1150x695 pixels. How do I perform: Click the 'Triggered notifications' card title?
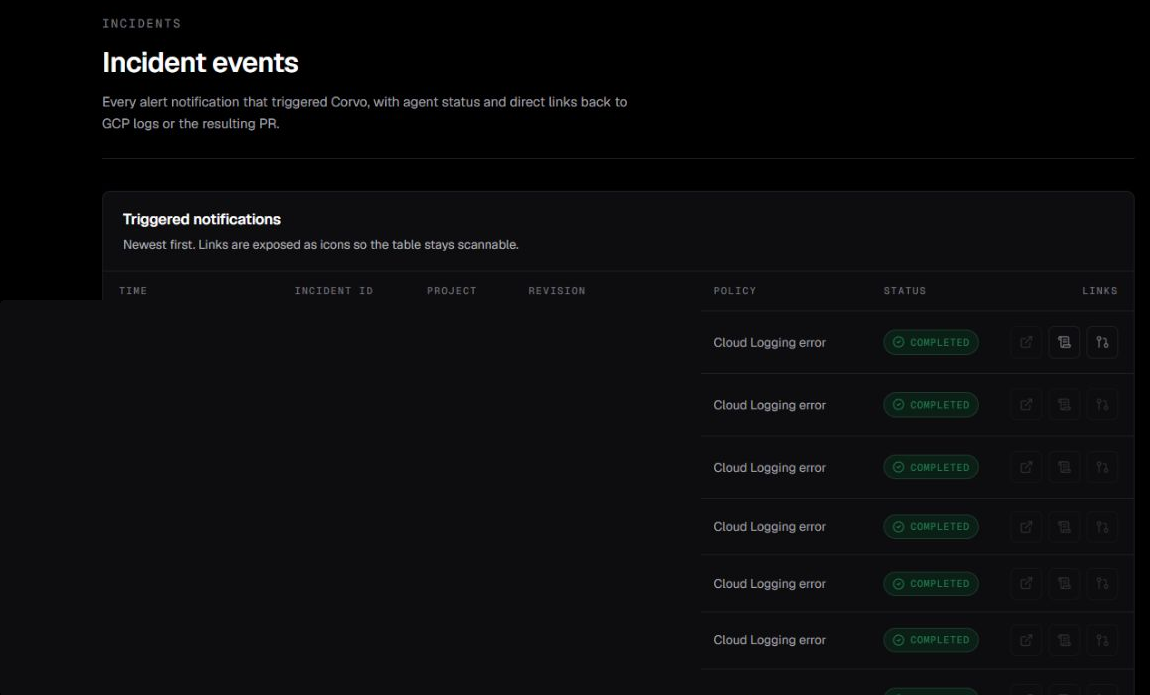[x=202, y=219]
